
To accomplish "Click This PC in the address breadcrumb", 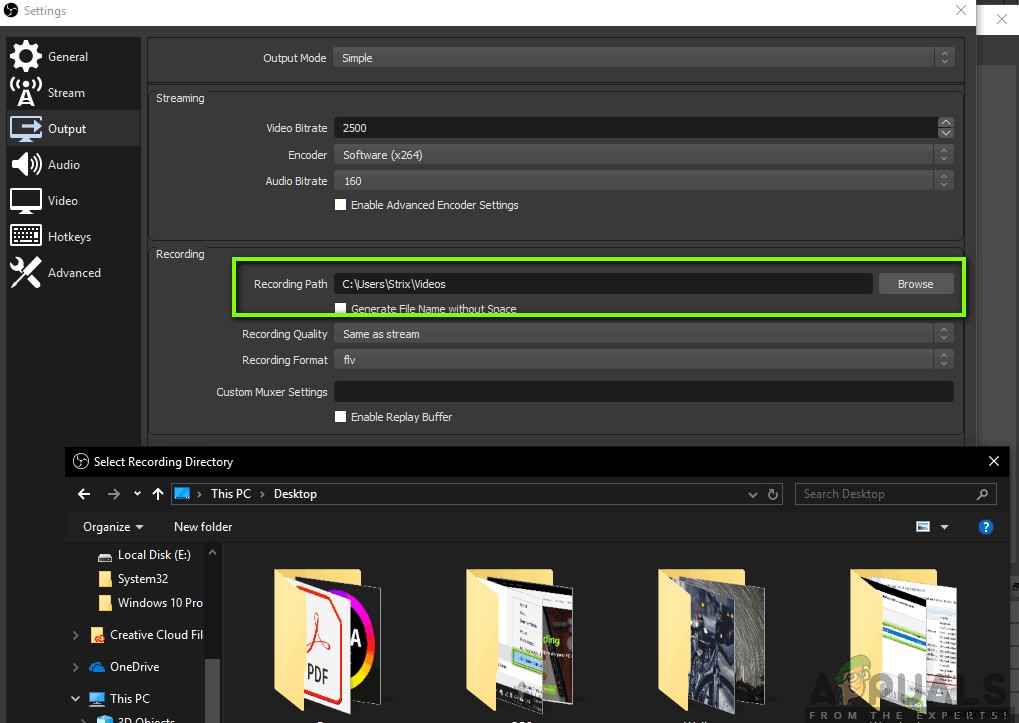I will tap(231, 494).
